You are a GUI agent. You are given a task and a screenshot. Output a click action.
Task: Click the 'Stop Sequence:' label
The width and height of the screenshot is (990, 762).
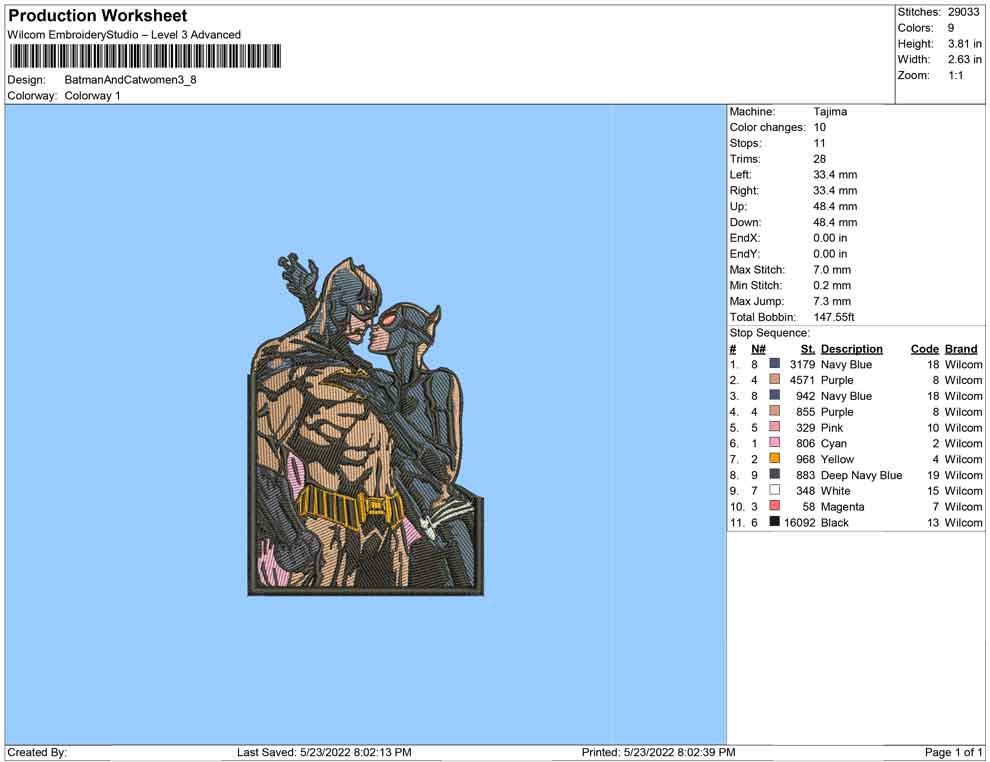tap(770, 333)
